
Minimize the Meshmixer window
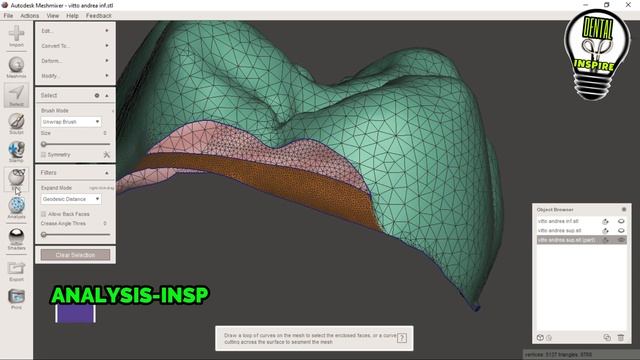586,4
